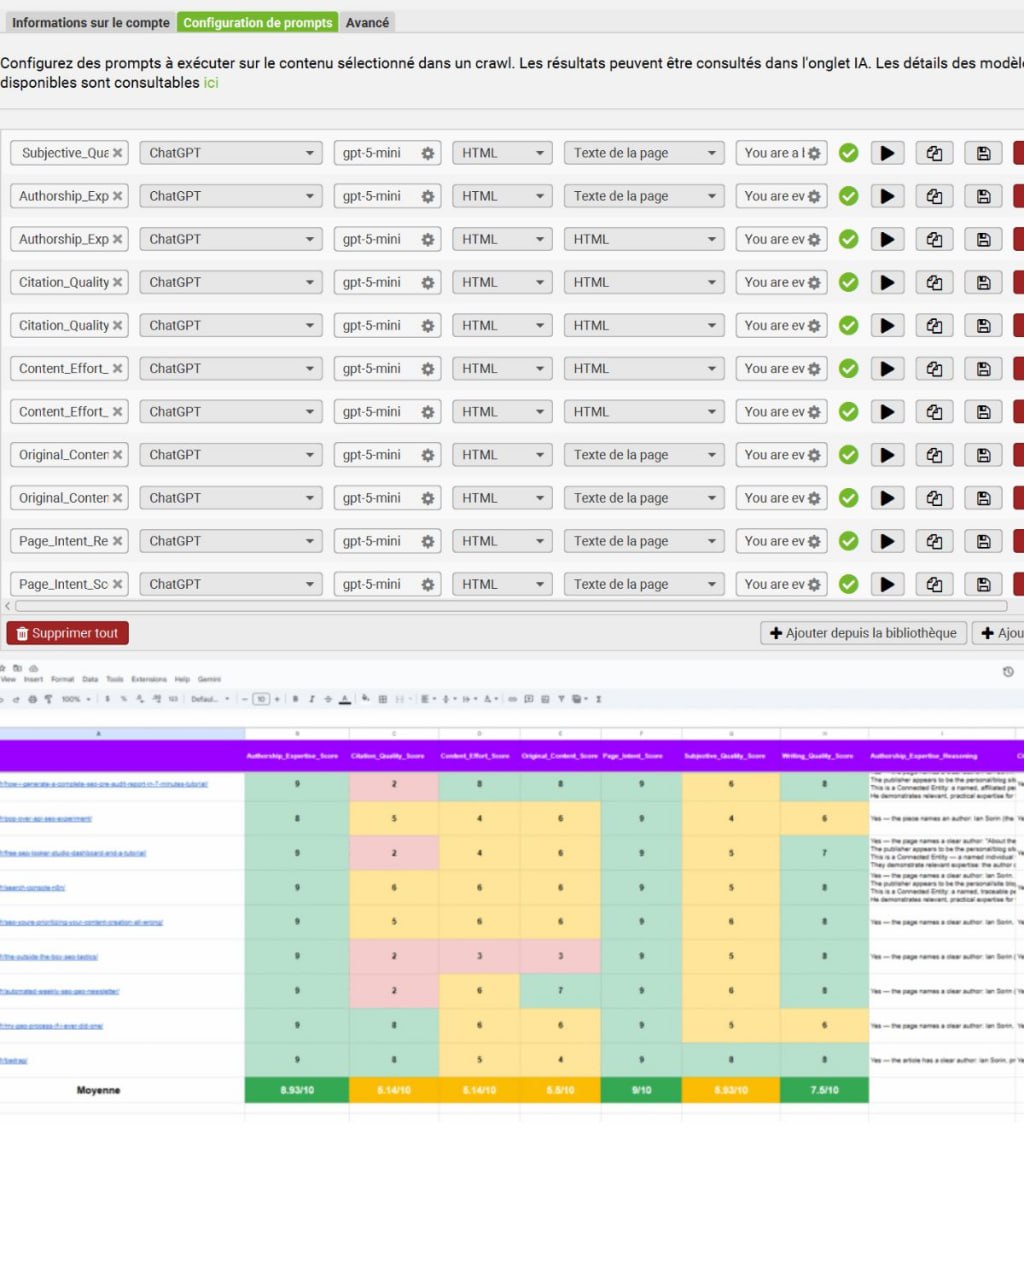Run the Subjective_Quality prompt with play button

[886, 153]
